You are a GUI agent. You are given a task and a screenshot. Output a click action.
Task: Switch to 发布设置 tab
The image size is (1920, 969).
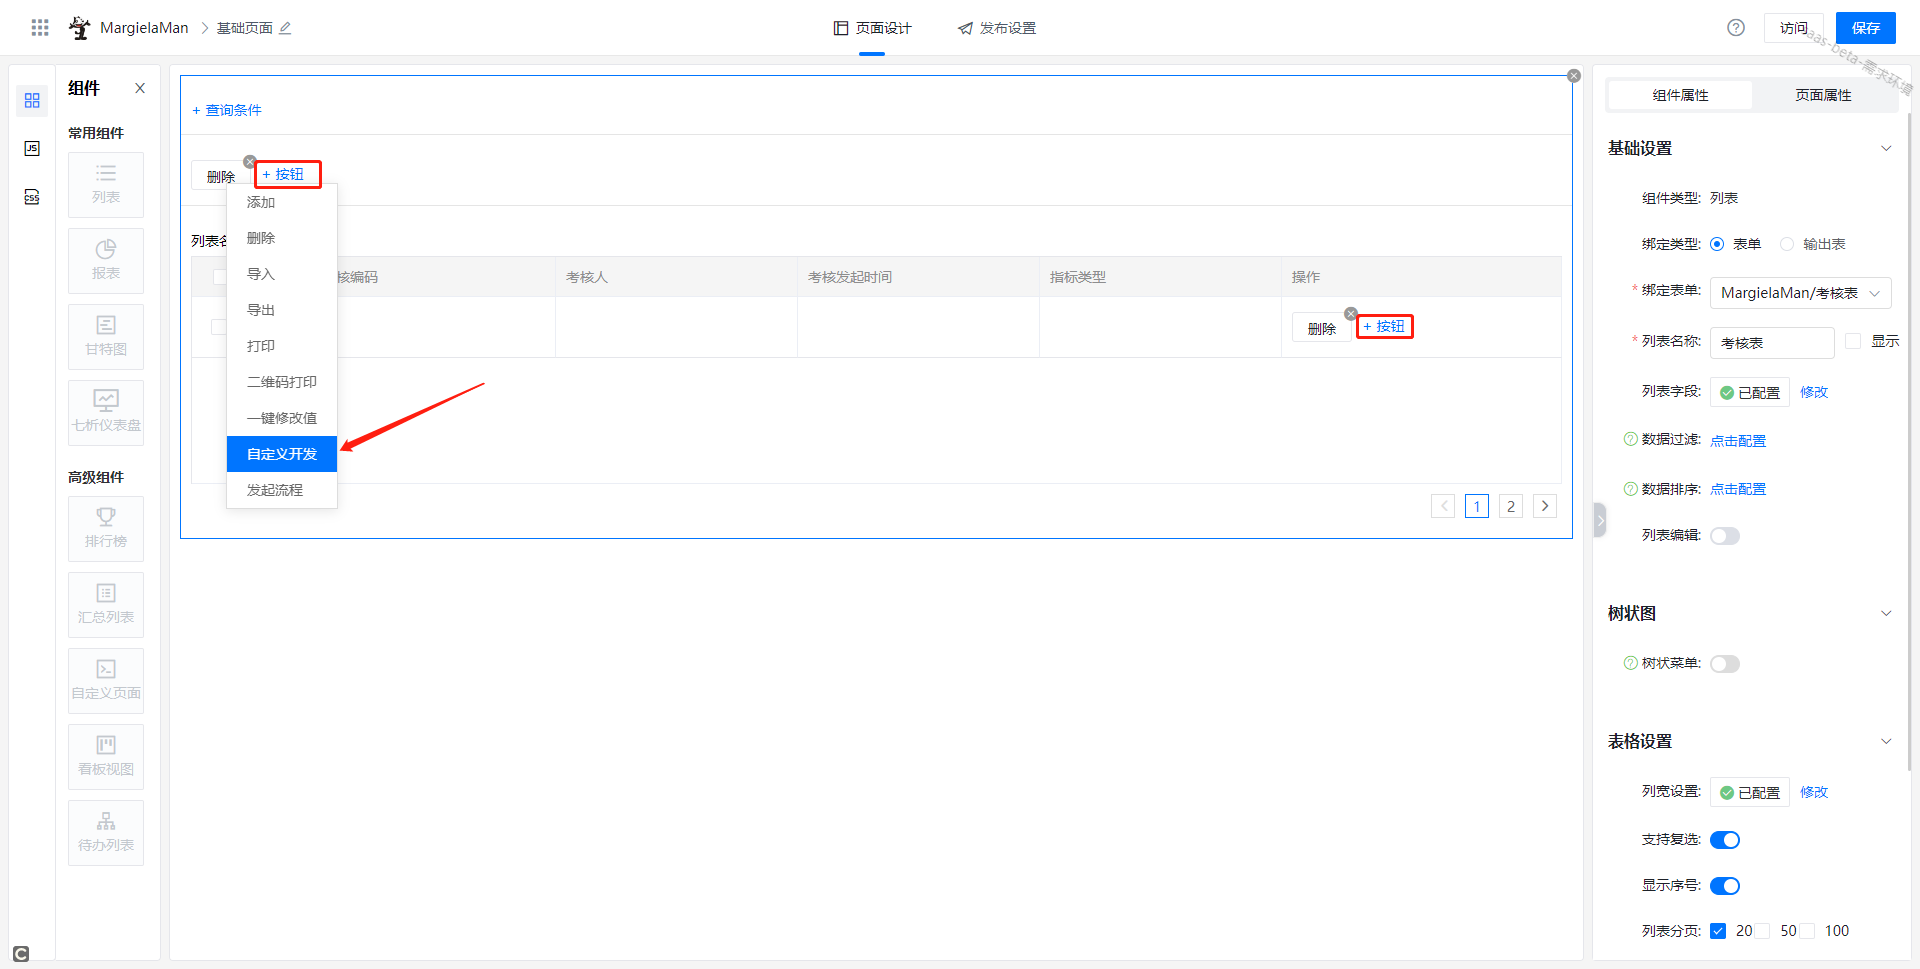tap(996, 28)
